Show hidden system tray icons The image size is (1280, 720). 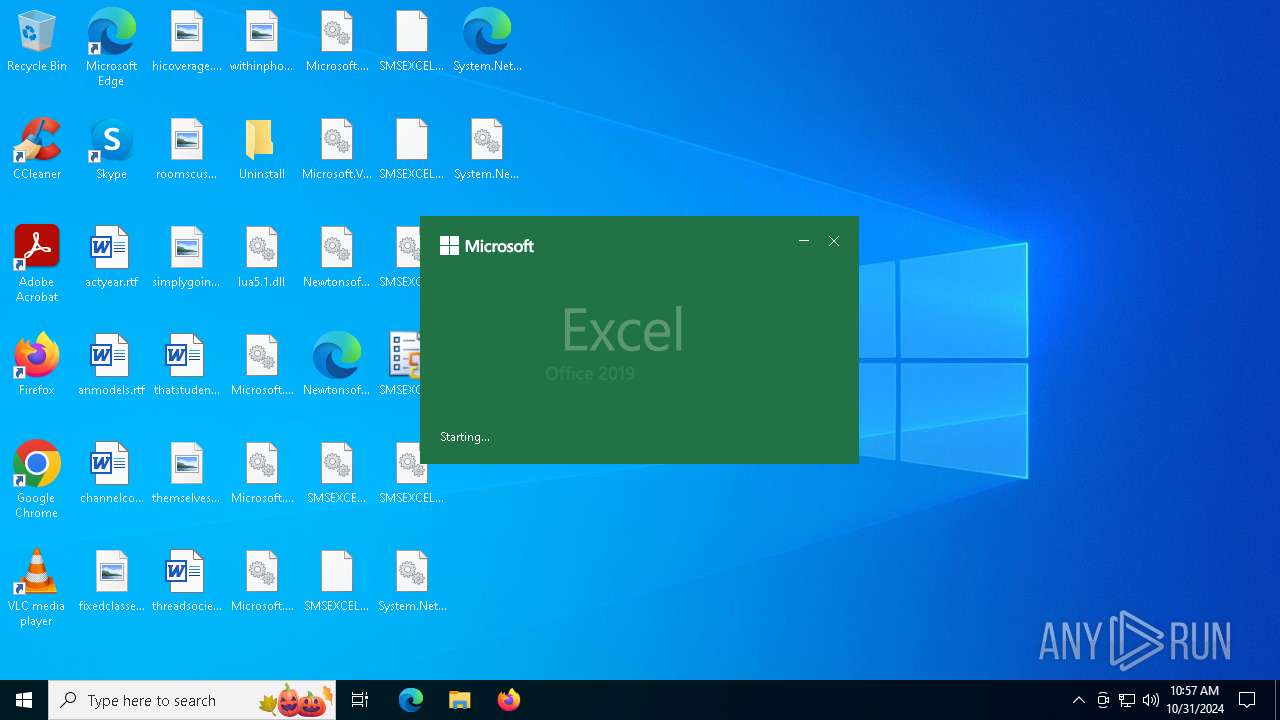click(1078, 700)
